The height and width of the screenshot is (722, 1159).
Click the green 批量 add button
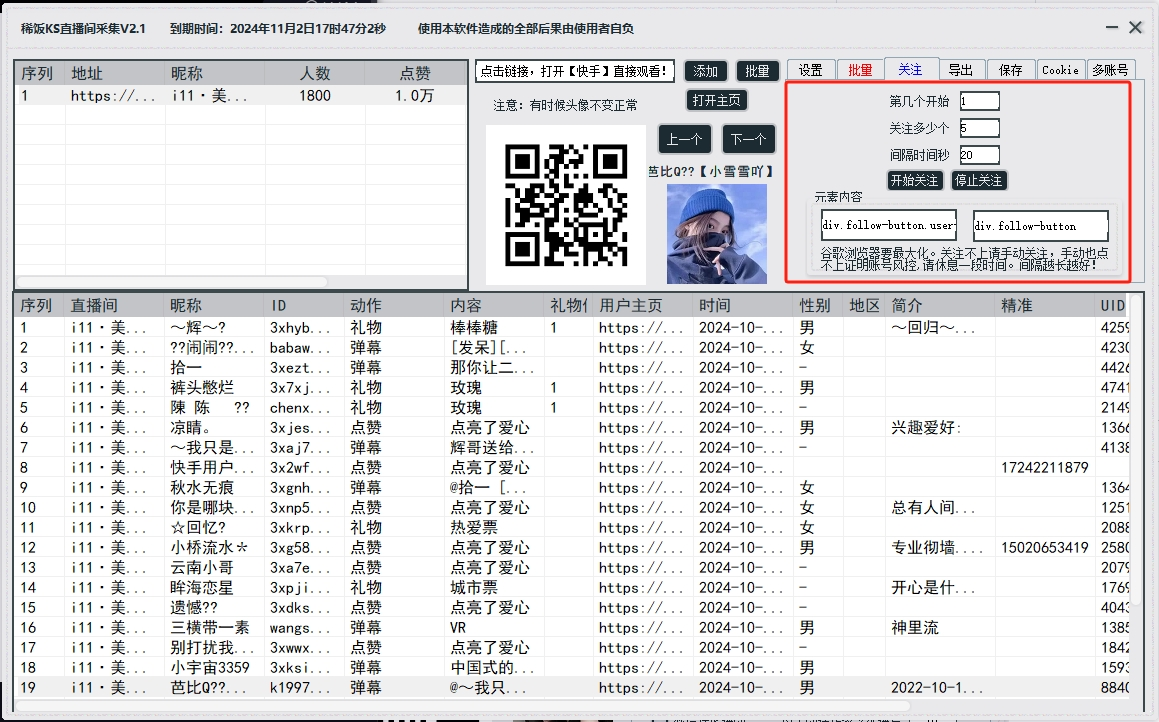757,71
